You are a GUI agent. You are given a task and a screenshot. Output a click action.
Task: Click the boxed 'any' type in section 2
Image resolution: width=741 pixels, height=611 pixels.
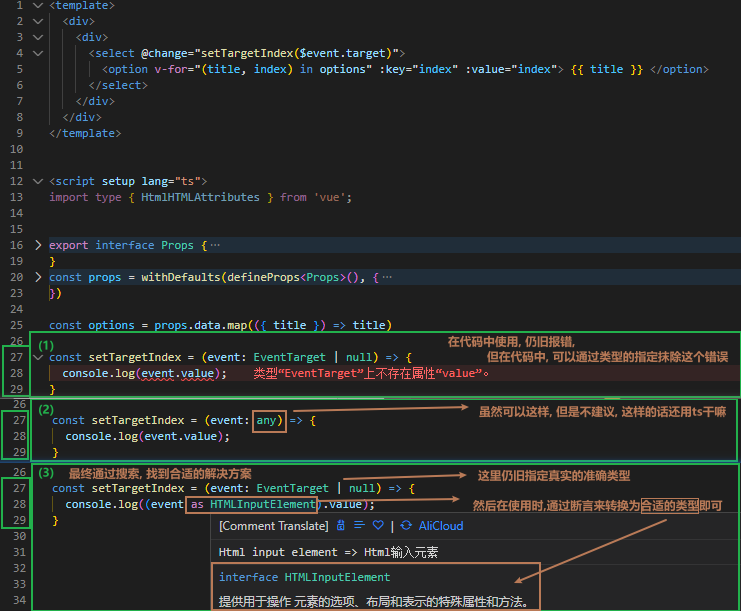pyautogui.click(x=269, y=420)
